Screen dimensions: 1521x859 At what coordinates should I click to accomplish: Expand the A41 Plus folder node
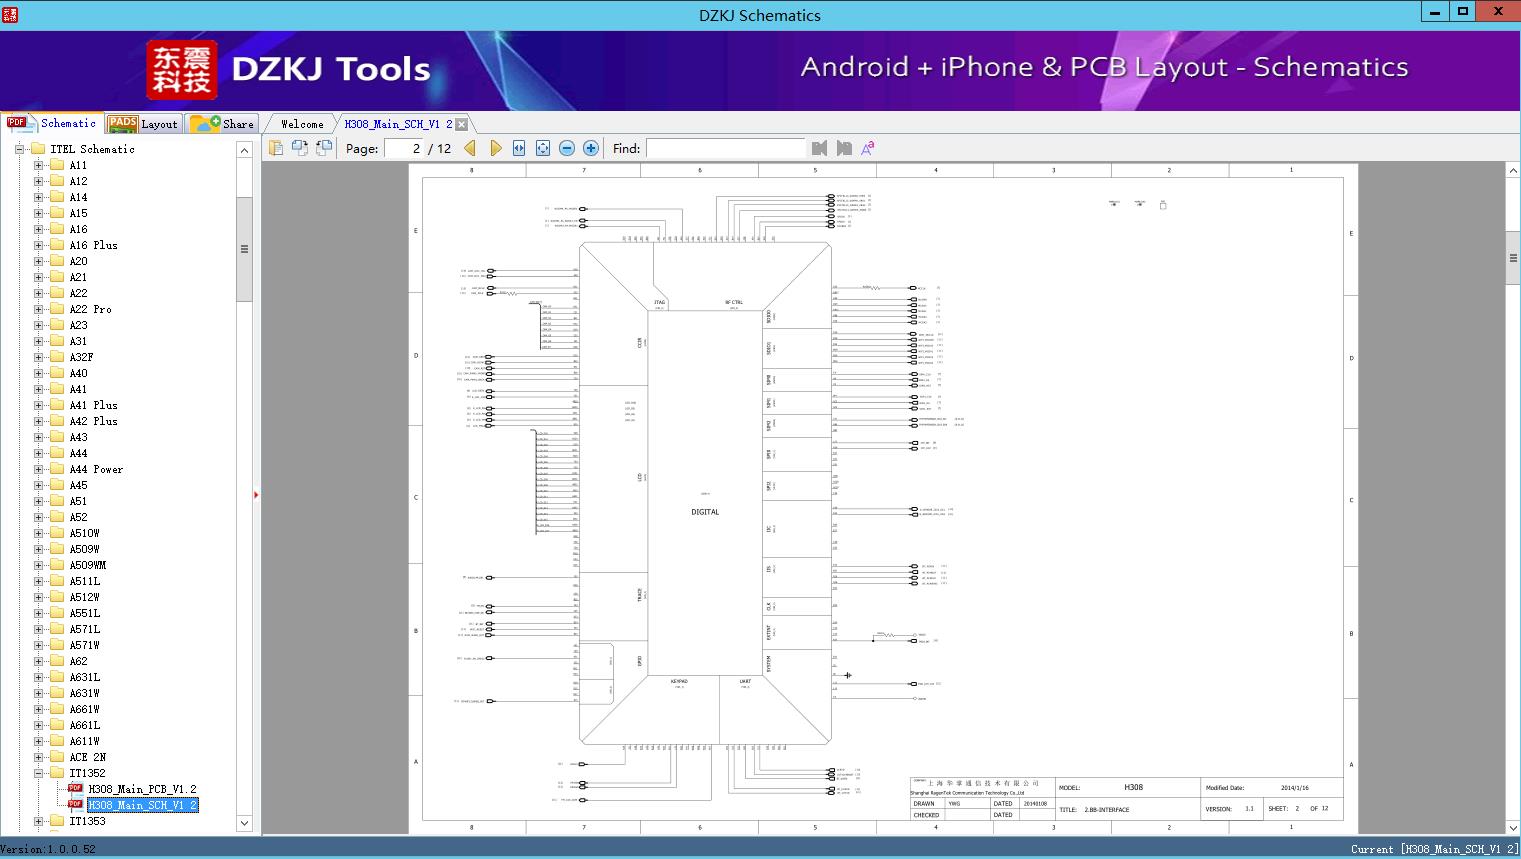pos(38,405)
